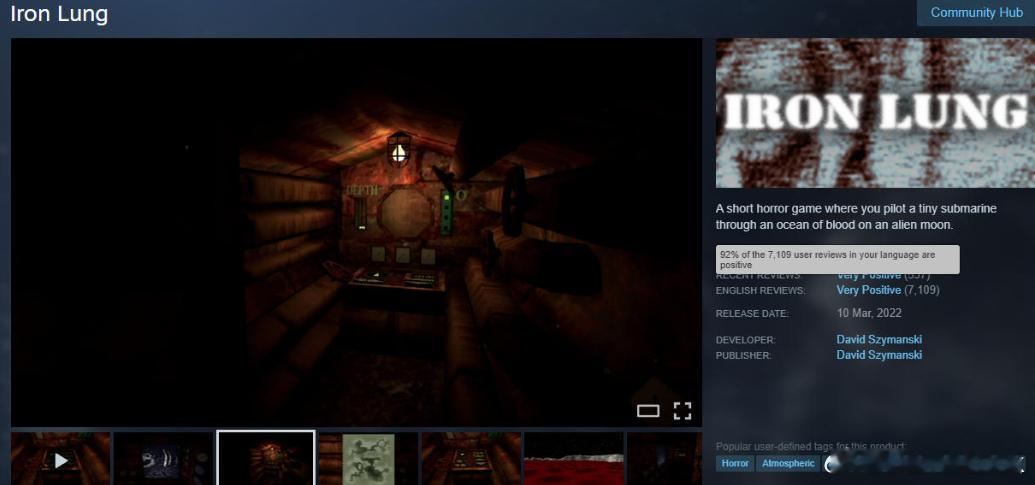The image size is (1035, 485).
Task: Select the green map screenshot thumbnail
Action: 368,459
